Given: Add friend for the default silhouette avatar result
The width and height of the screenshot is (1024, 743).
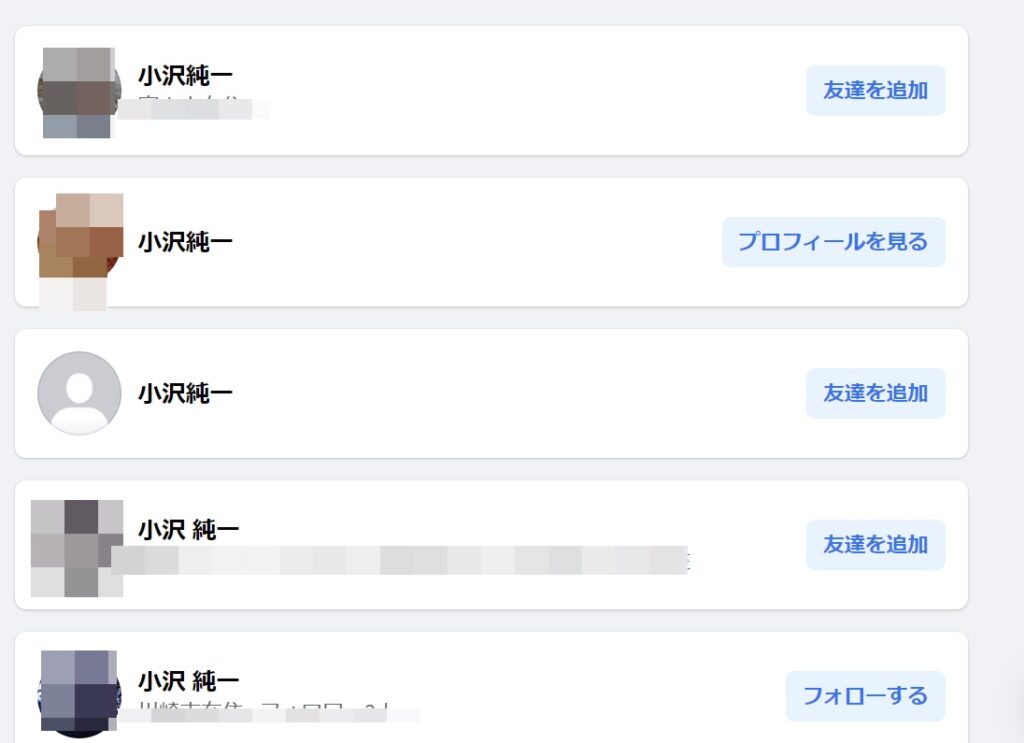Looking at the screenshot, I should [x=876, y=393].
